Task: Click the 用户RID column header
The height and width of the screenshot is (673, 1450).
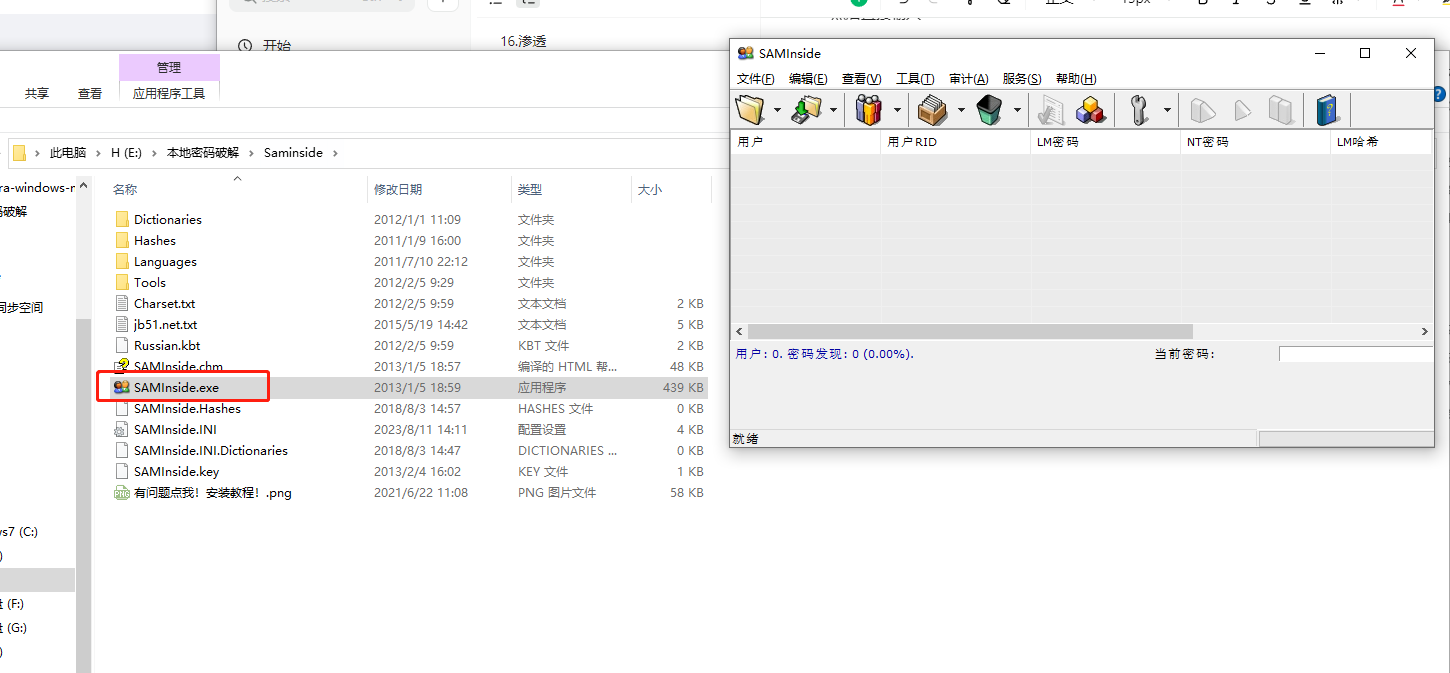Action: [955, 142]
